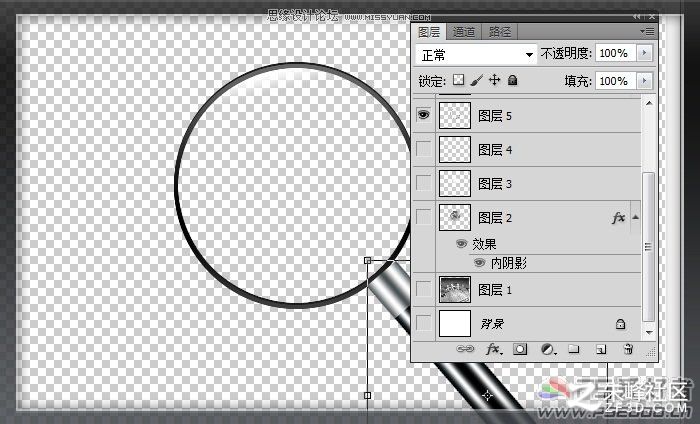
Task: Open the 不透明度 slider arrow
Action: click(644, 53)
